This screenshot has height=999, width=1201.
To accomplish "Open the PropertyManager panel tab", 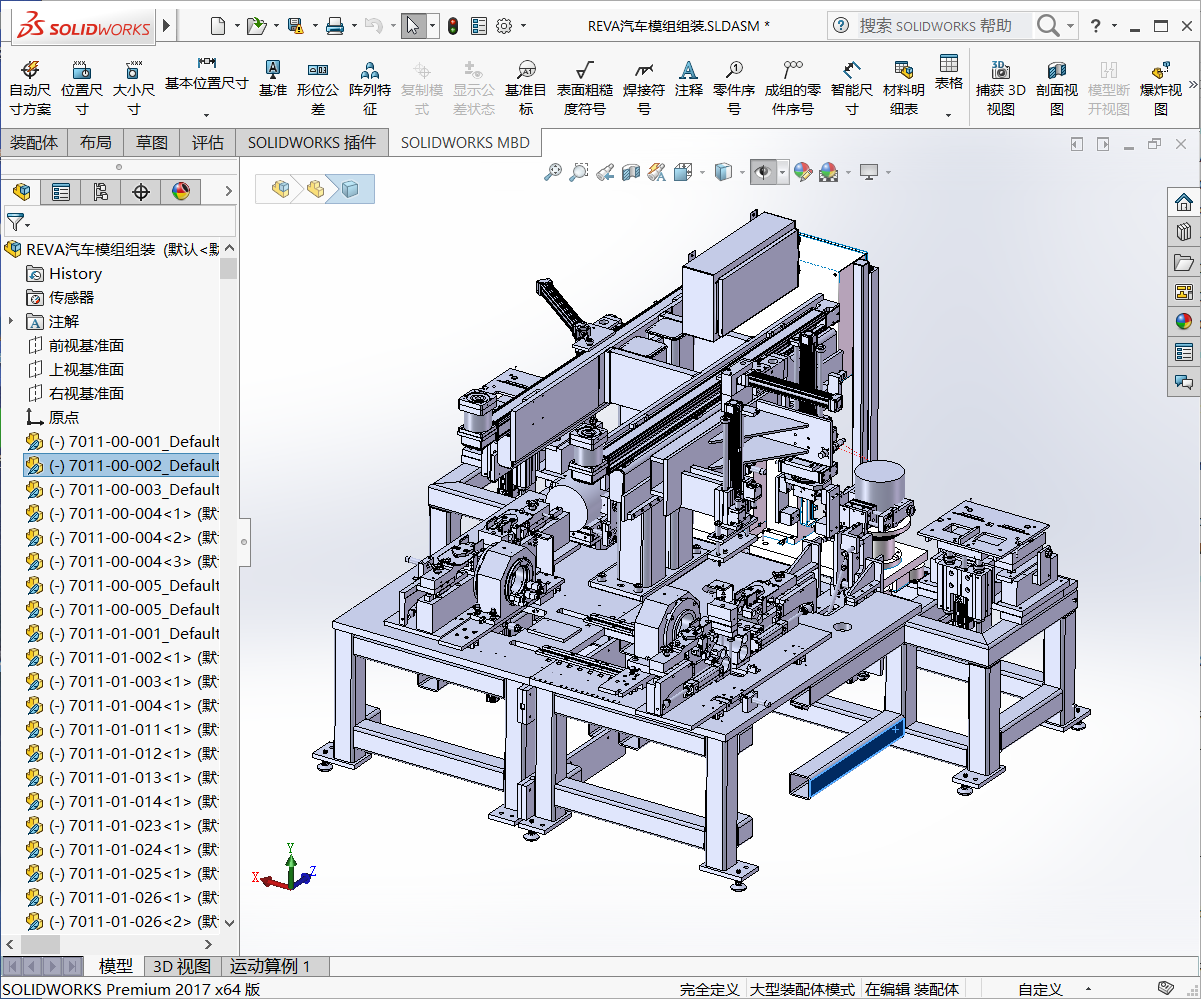I will click(x=61, y=191).
